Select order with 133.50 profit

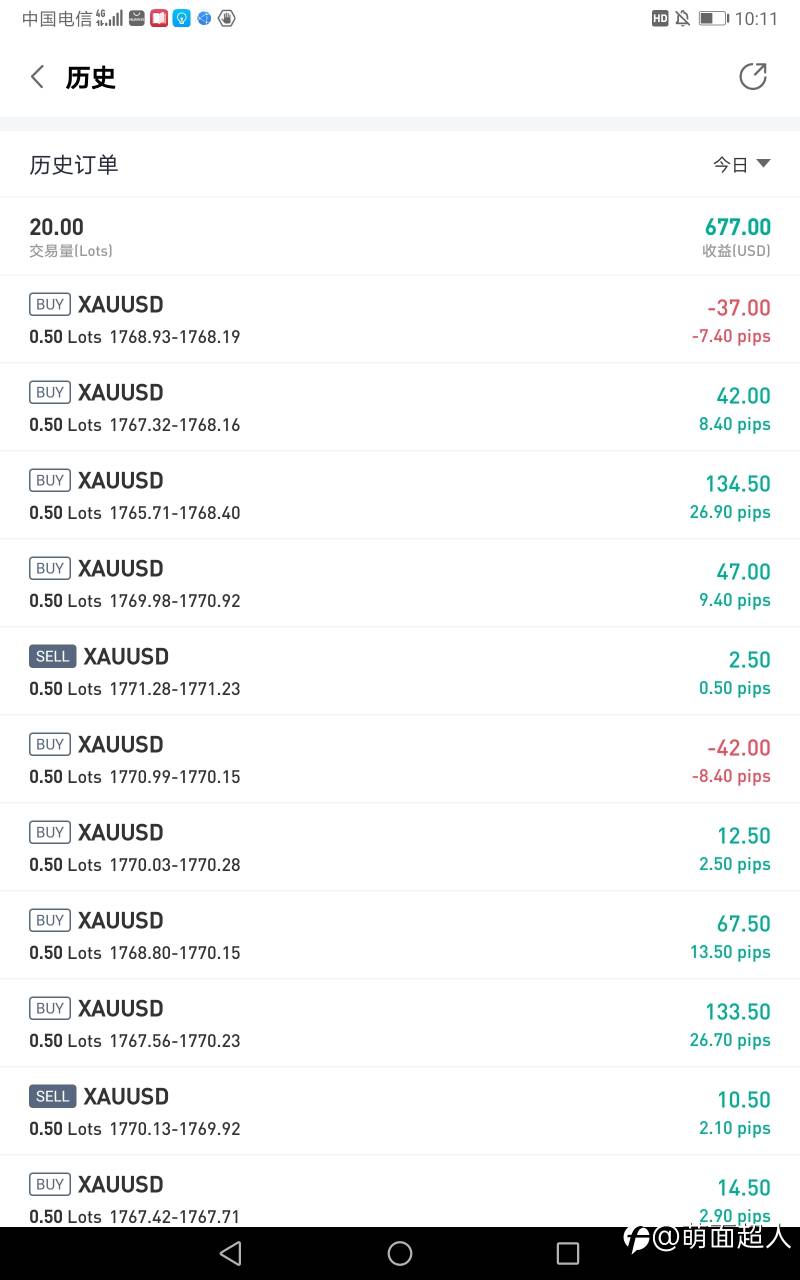(400, 1023)
